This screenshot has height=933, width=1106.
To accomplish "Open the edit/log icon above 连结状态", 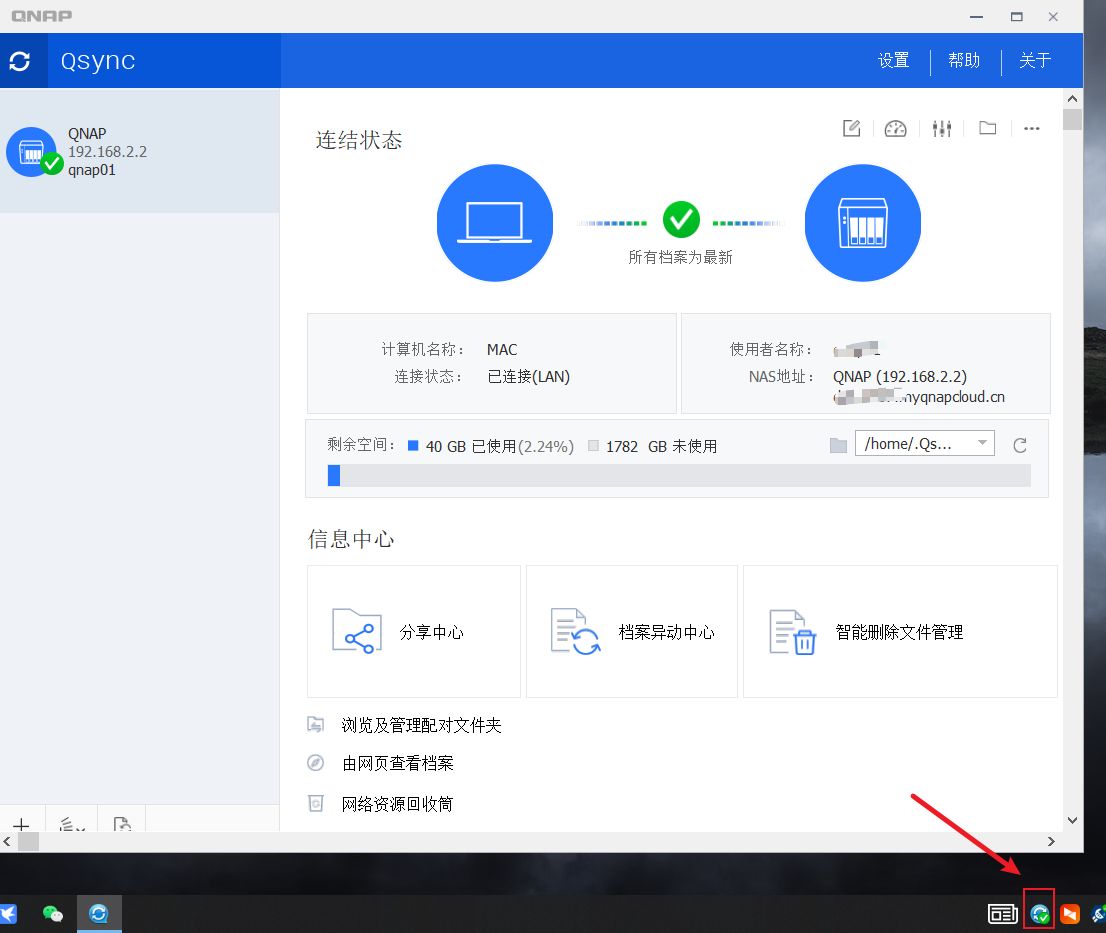I will point(851,128).
